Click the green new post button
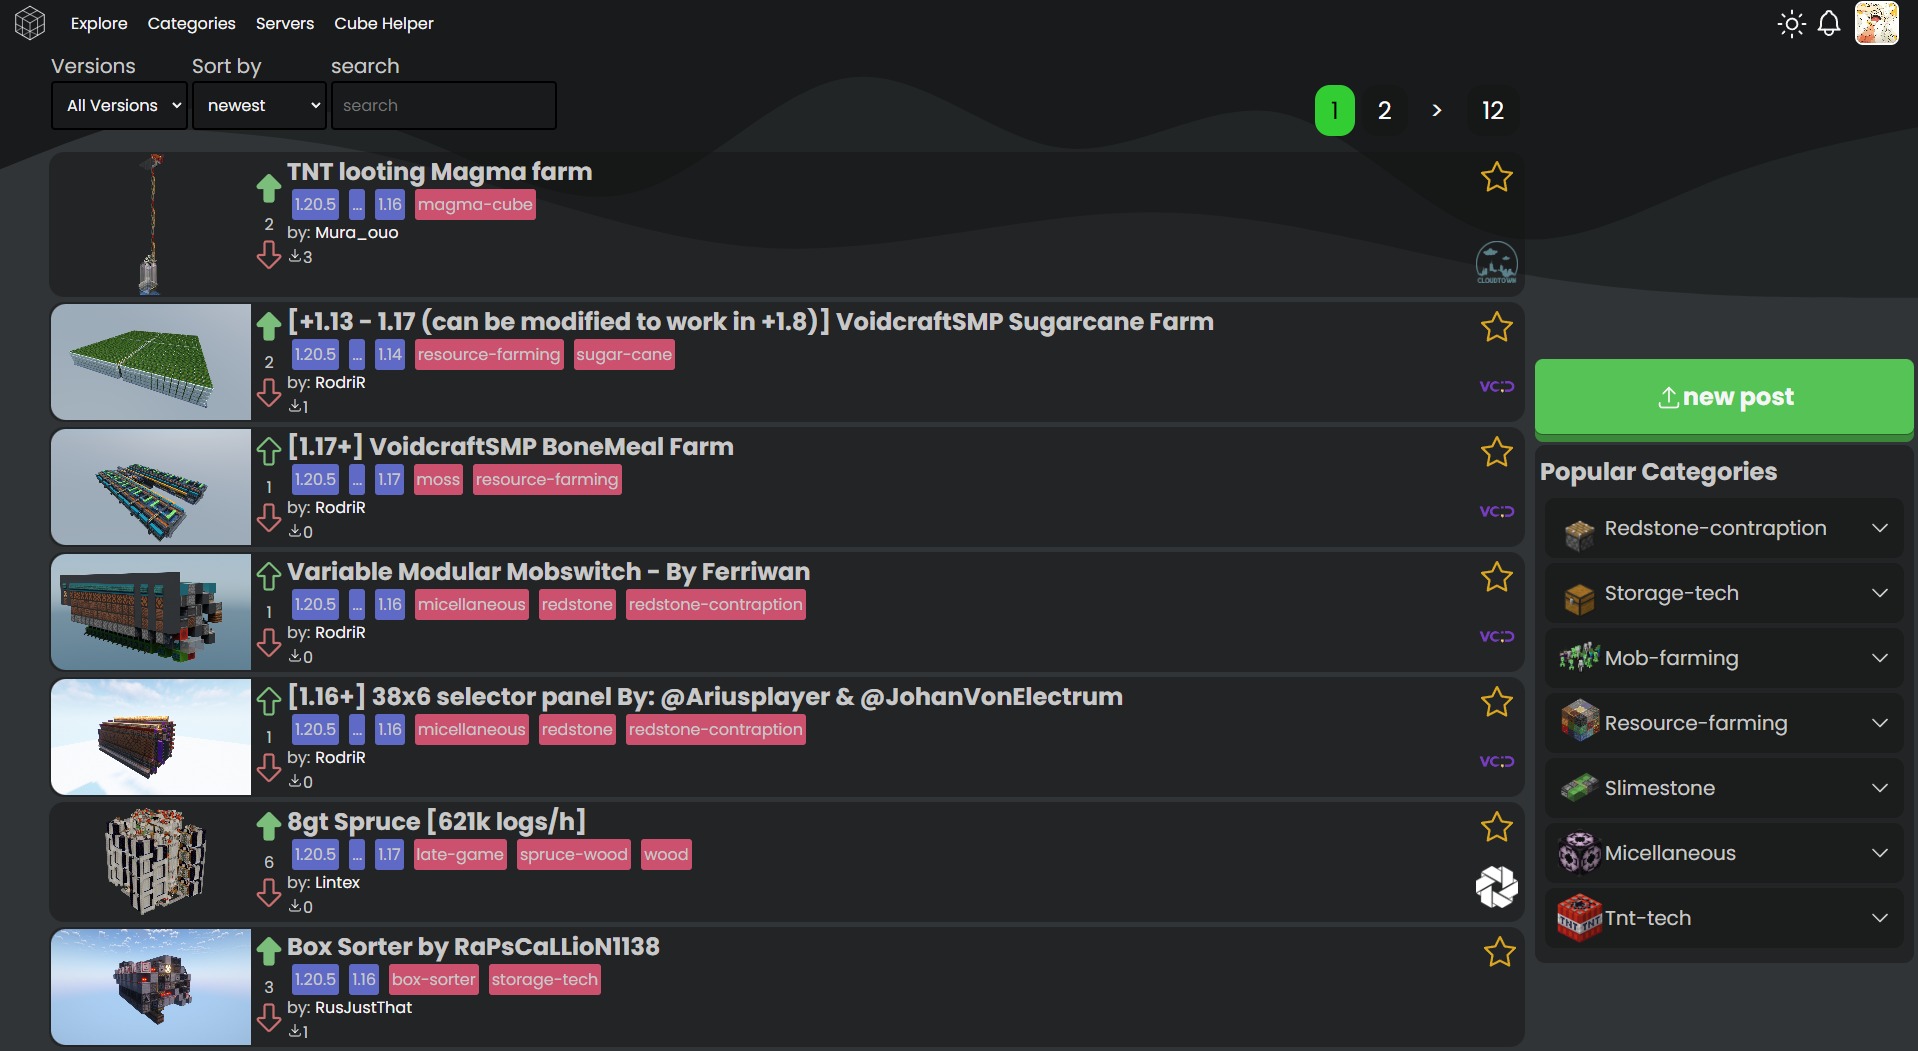Screen dimensions: 1918x1051 [1724, 397]
